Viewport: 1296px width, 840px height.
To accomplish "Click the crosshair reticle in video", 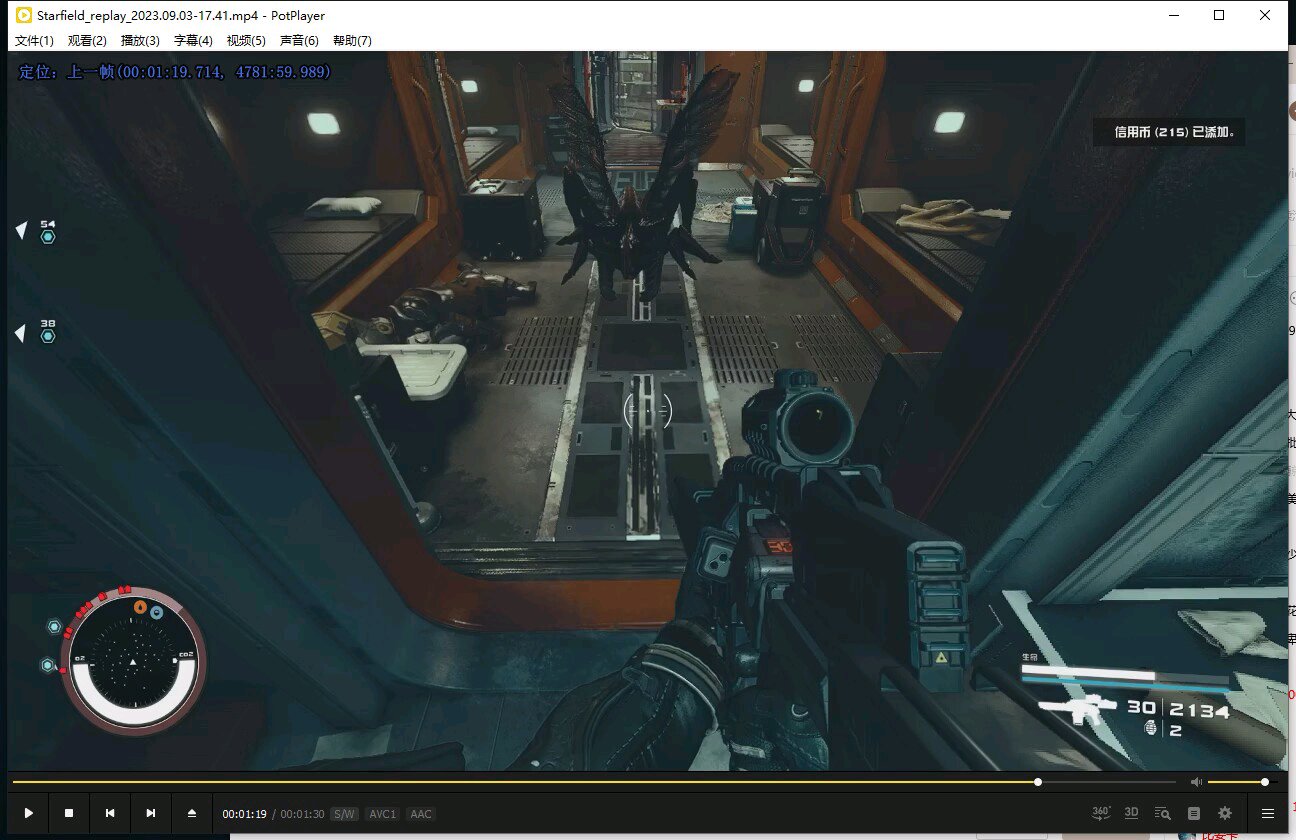I will coord(648,410).
